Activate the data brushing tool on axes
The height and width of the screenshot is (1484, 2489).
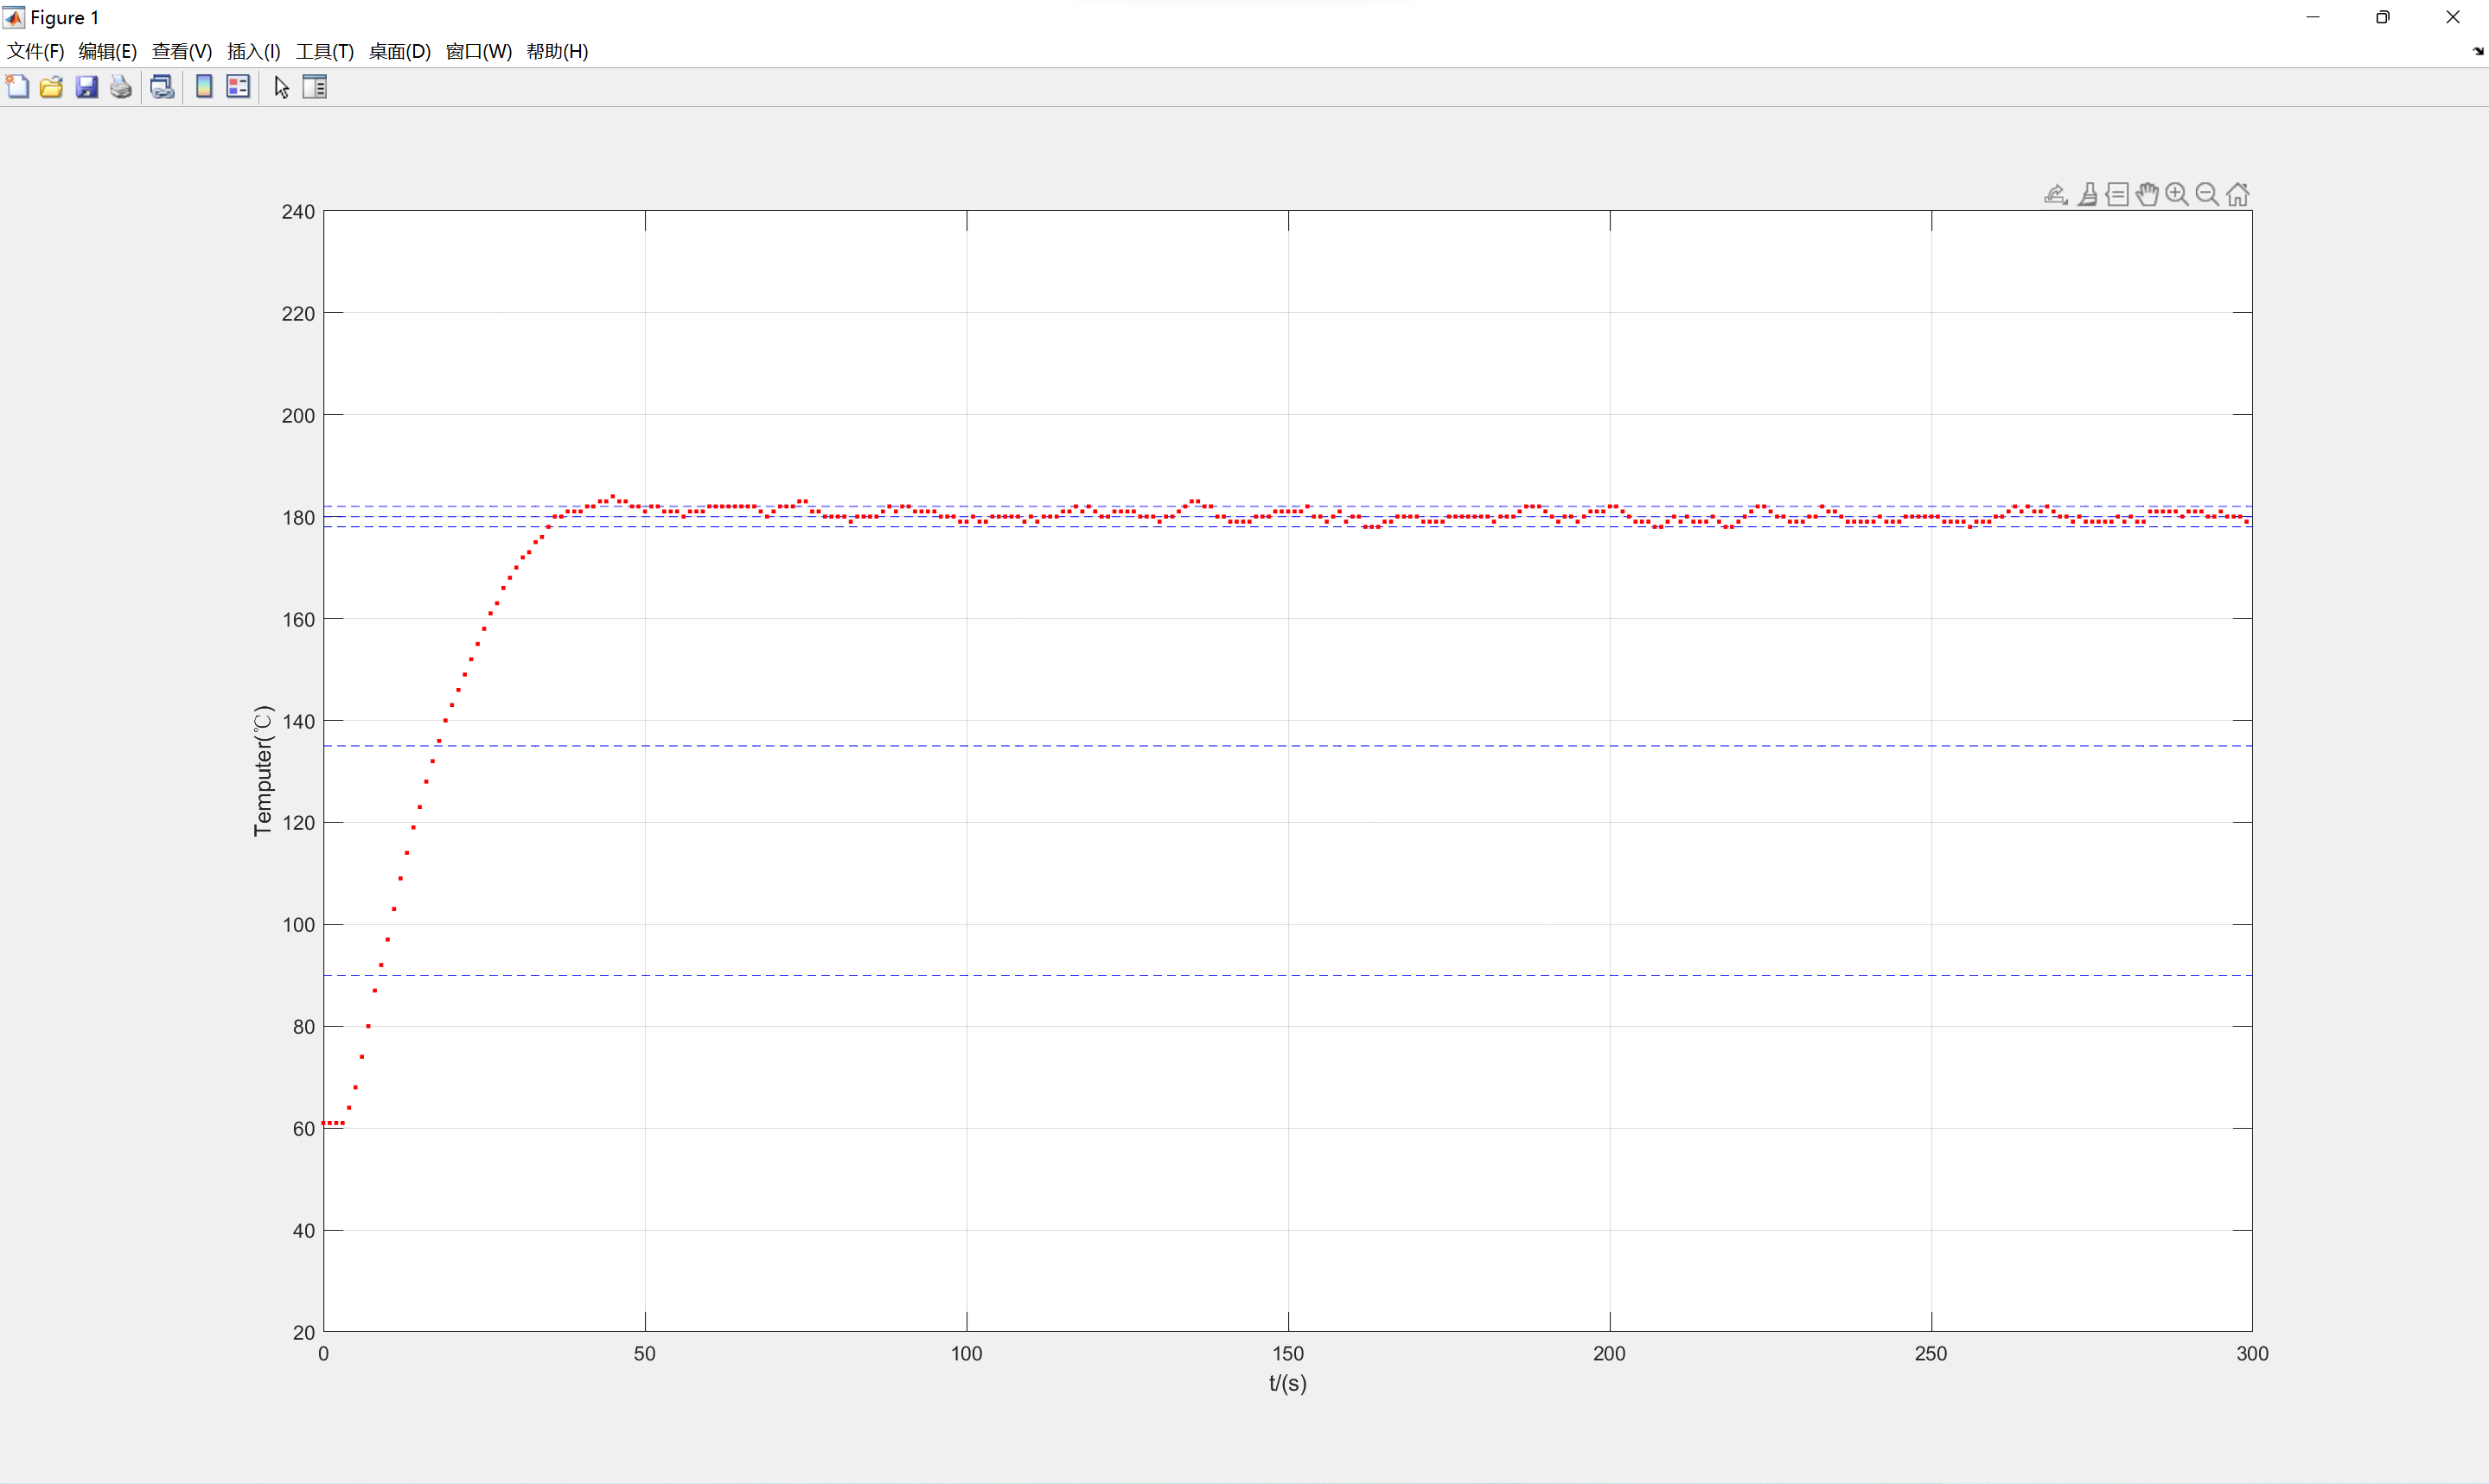pos(2088,194)
